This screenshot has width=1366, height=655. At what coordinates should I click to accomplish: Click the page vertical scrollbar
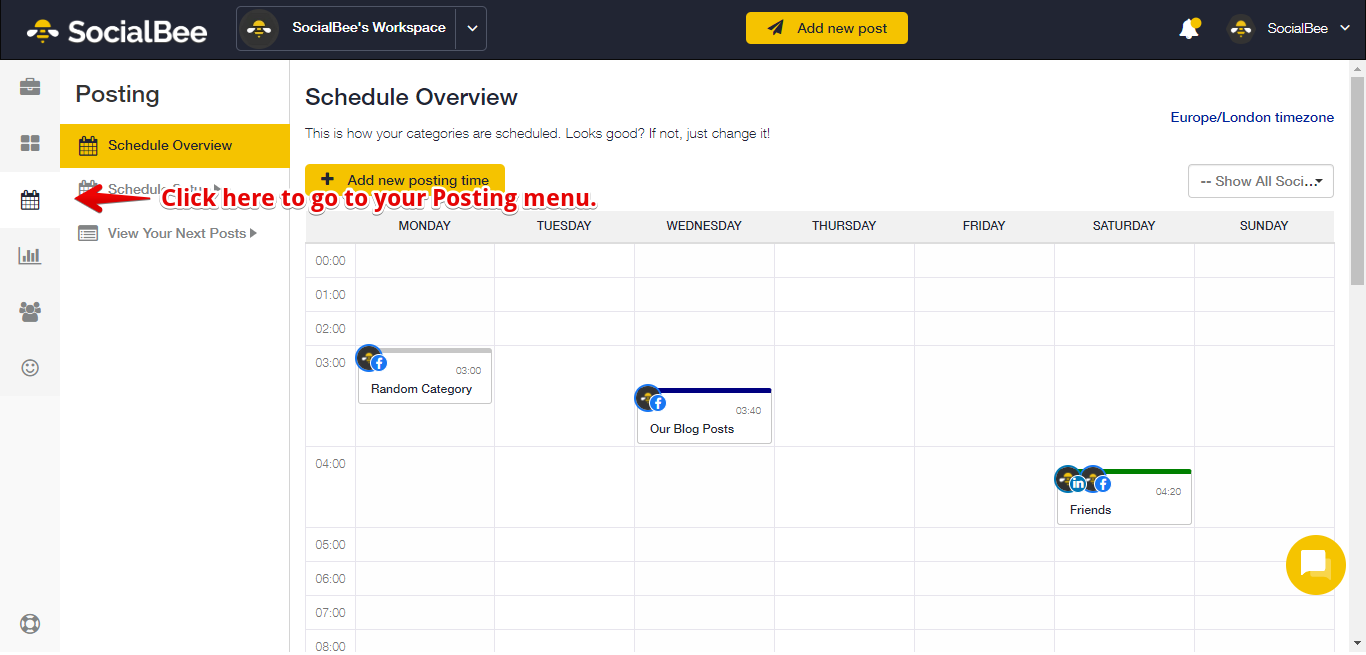[1357, 180]
